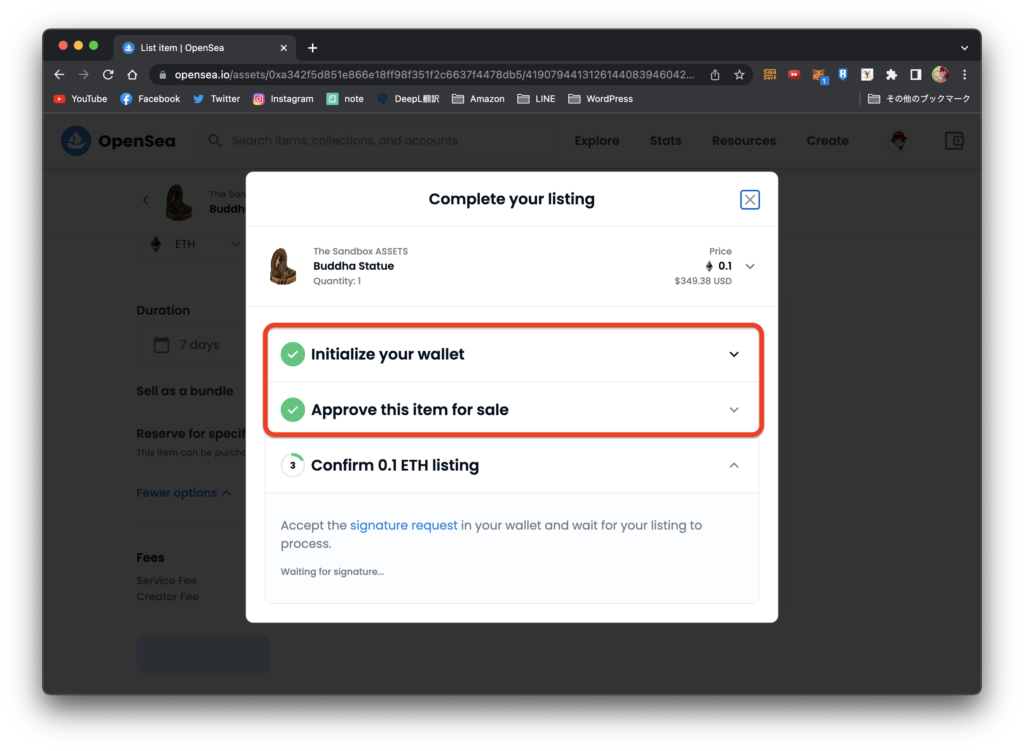Open the 7 days duration picker
Viewport: 1024px width, 751px height.
pos(191,344)
